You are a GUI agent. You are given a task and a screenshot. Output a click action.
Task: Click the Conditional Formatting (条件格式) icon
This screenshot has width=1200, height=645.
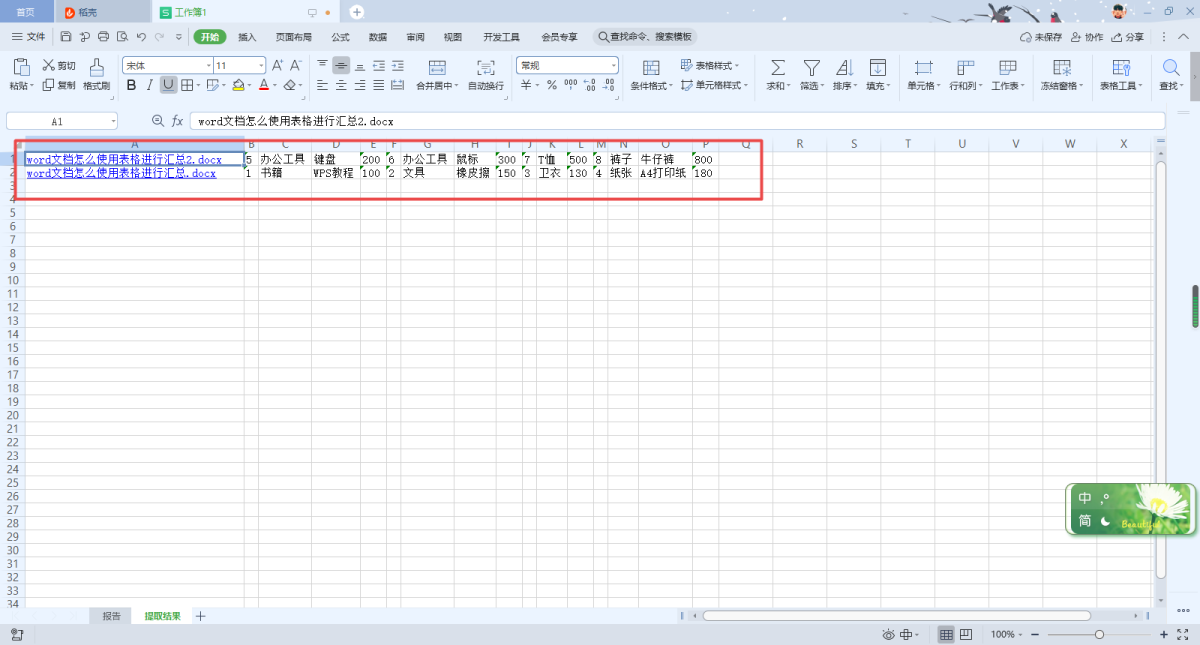point(651,68)
